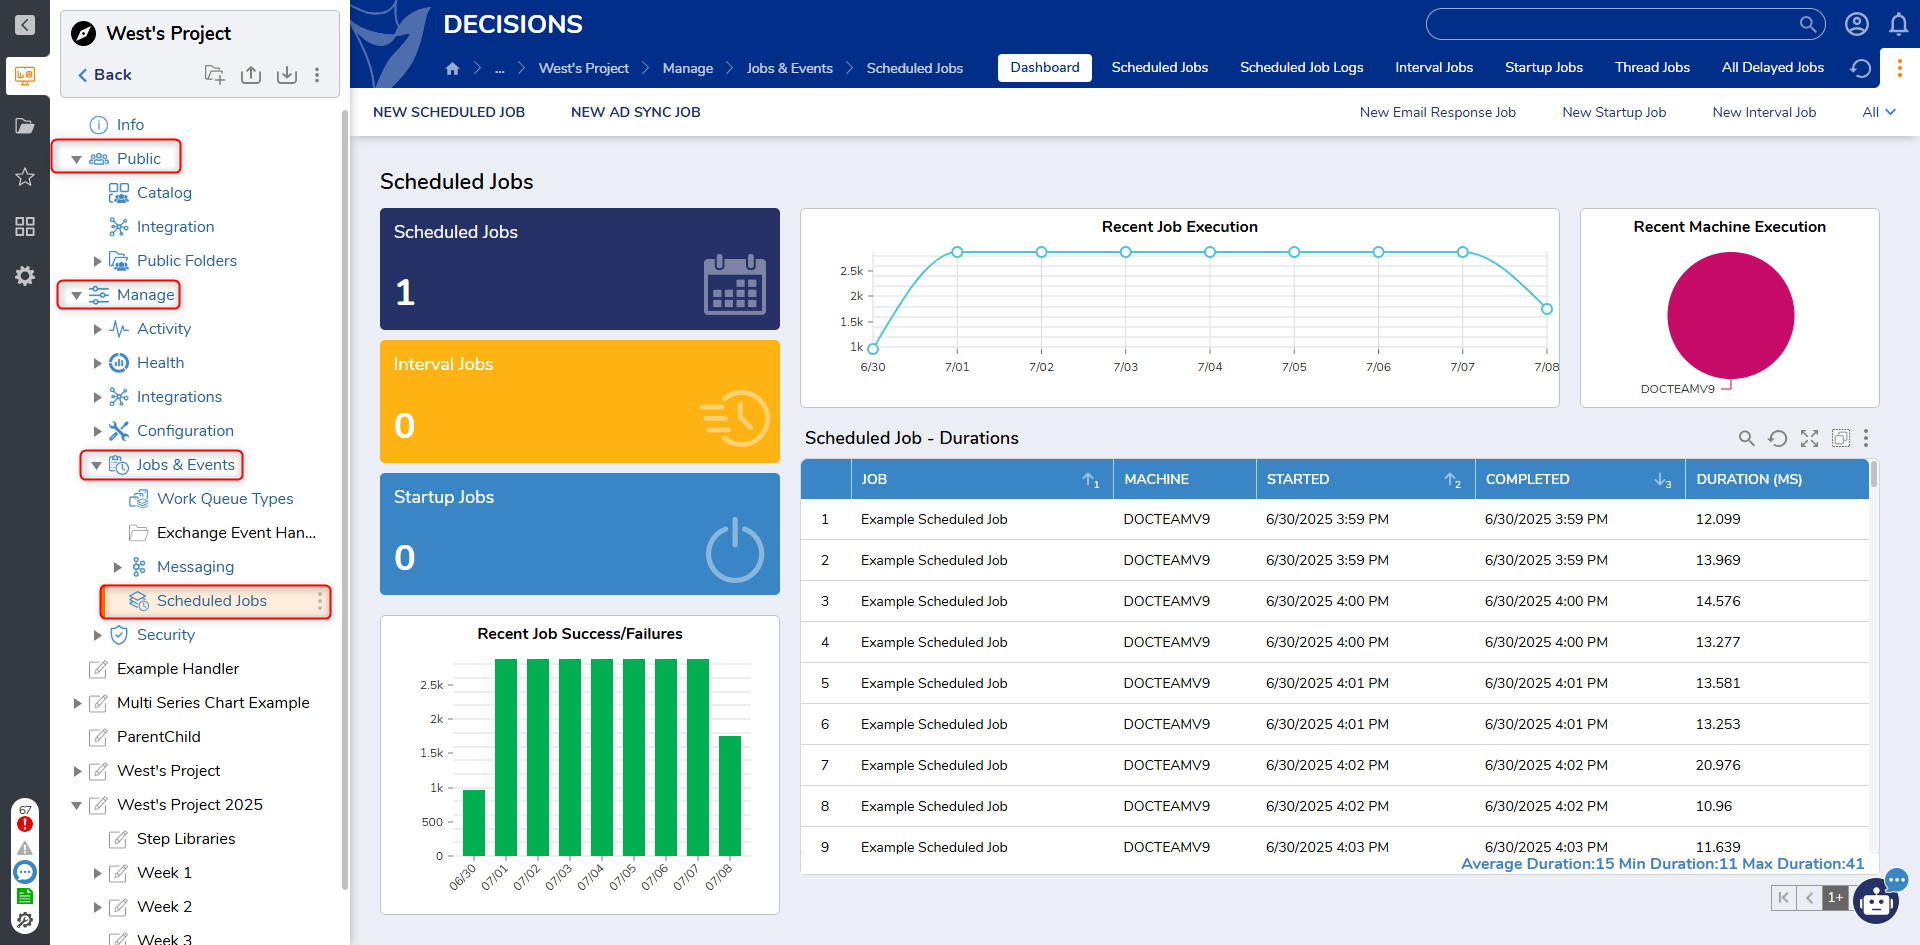Screen dimensions: 1920x945
Task: Click the 7/08 point on line chart
Action: (1547, 309)
